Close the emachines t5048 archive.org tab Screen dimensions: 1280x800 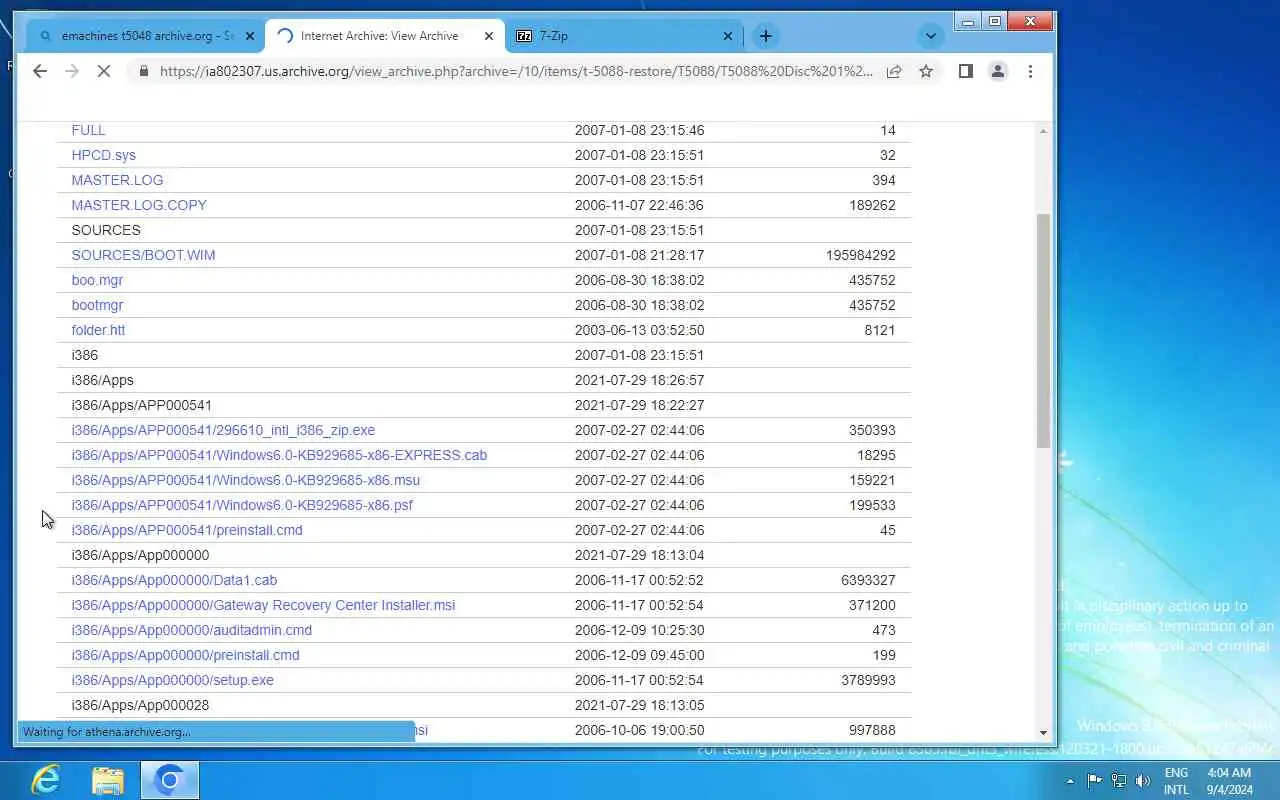(250, 36)
